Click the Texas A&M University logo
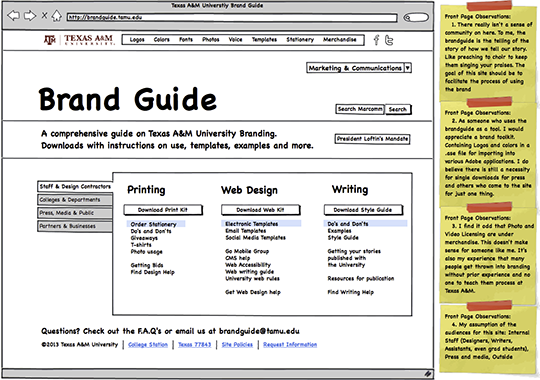Viewport: 540px width, 380px height. tap(79, 40)
